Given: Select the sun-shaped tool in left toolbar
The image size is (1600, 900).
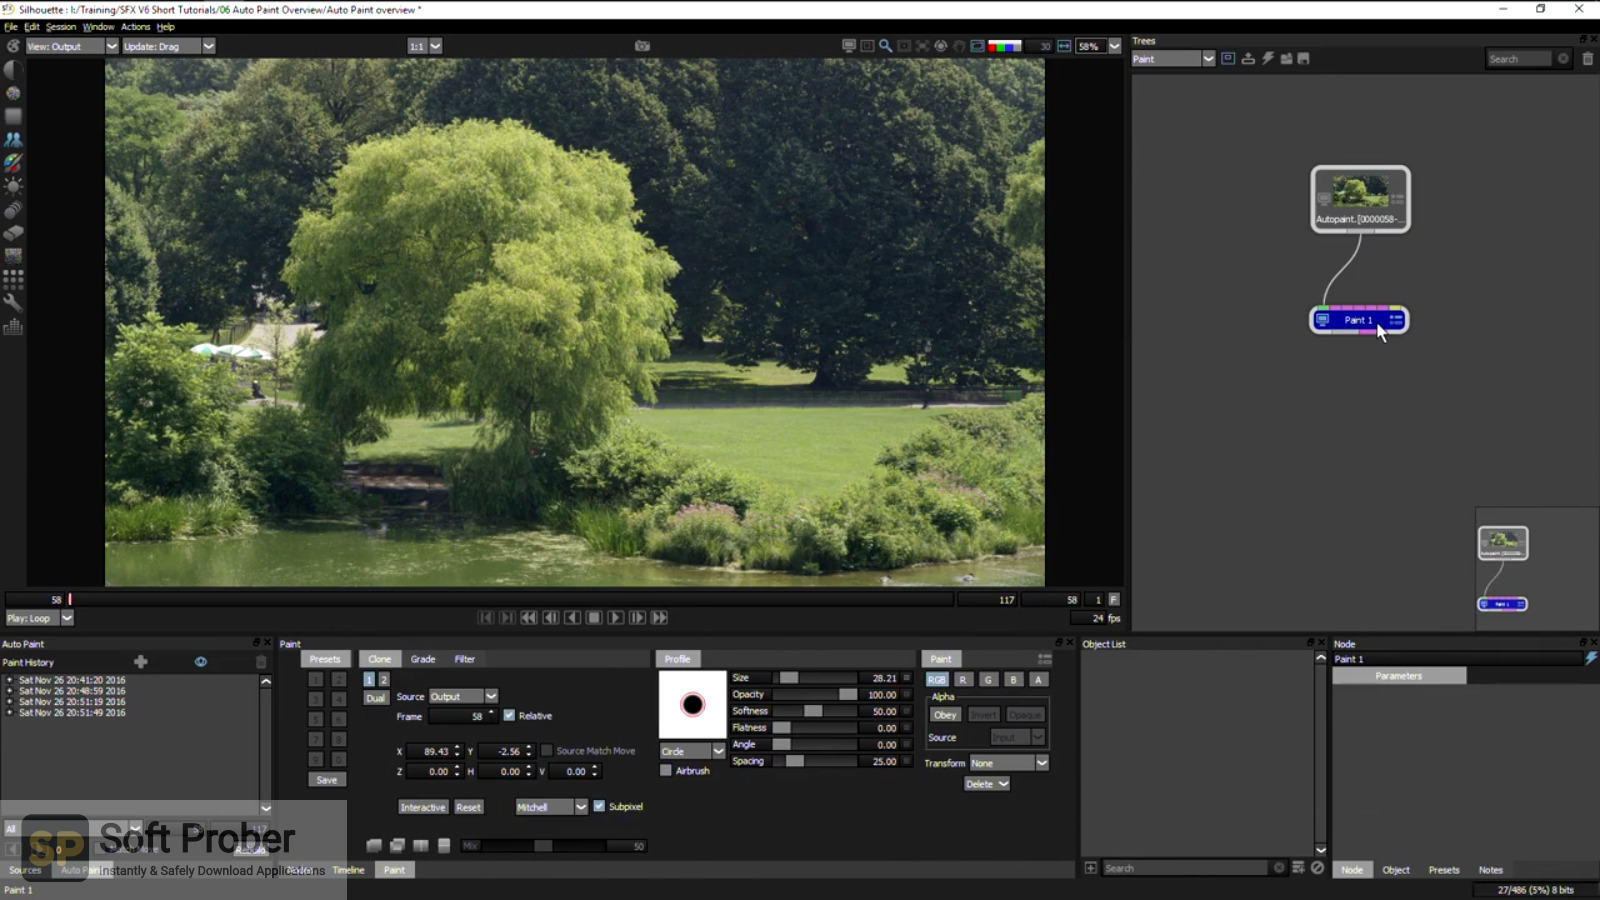Looking at the screenshot, I should pos(13,186).
